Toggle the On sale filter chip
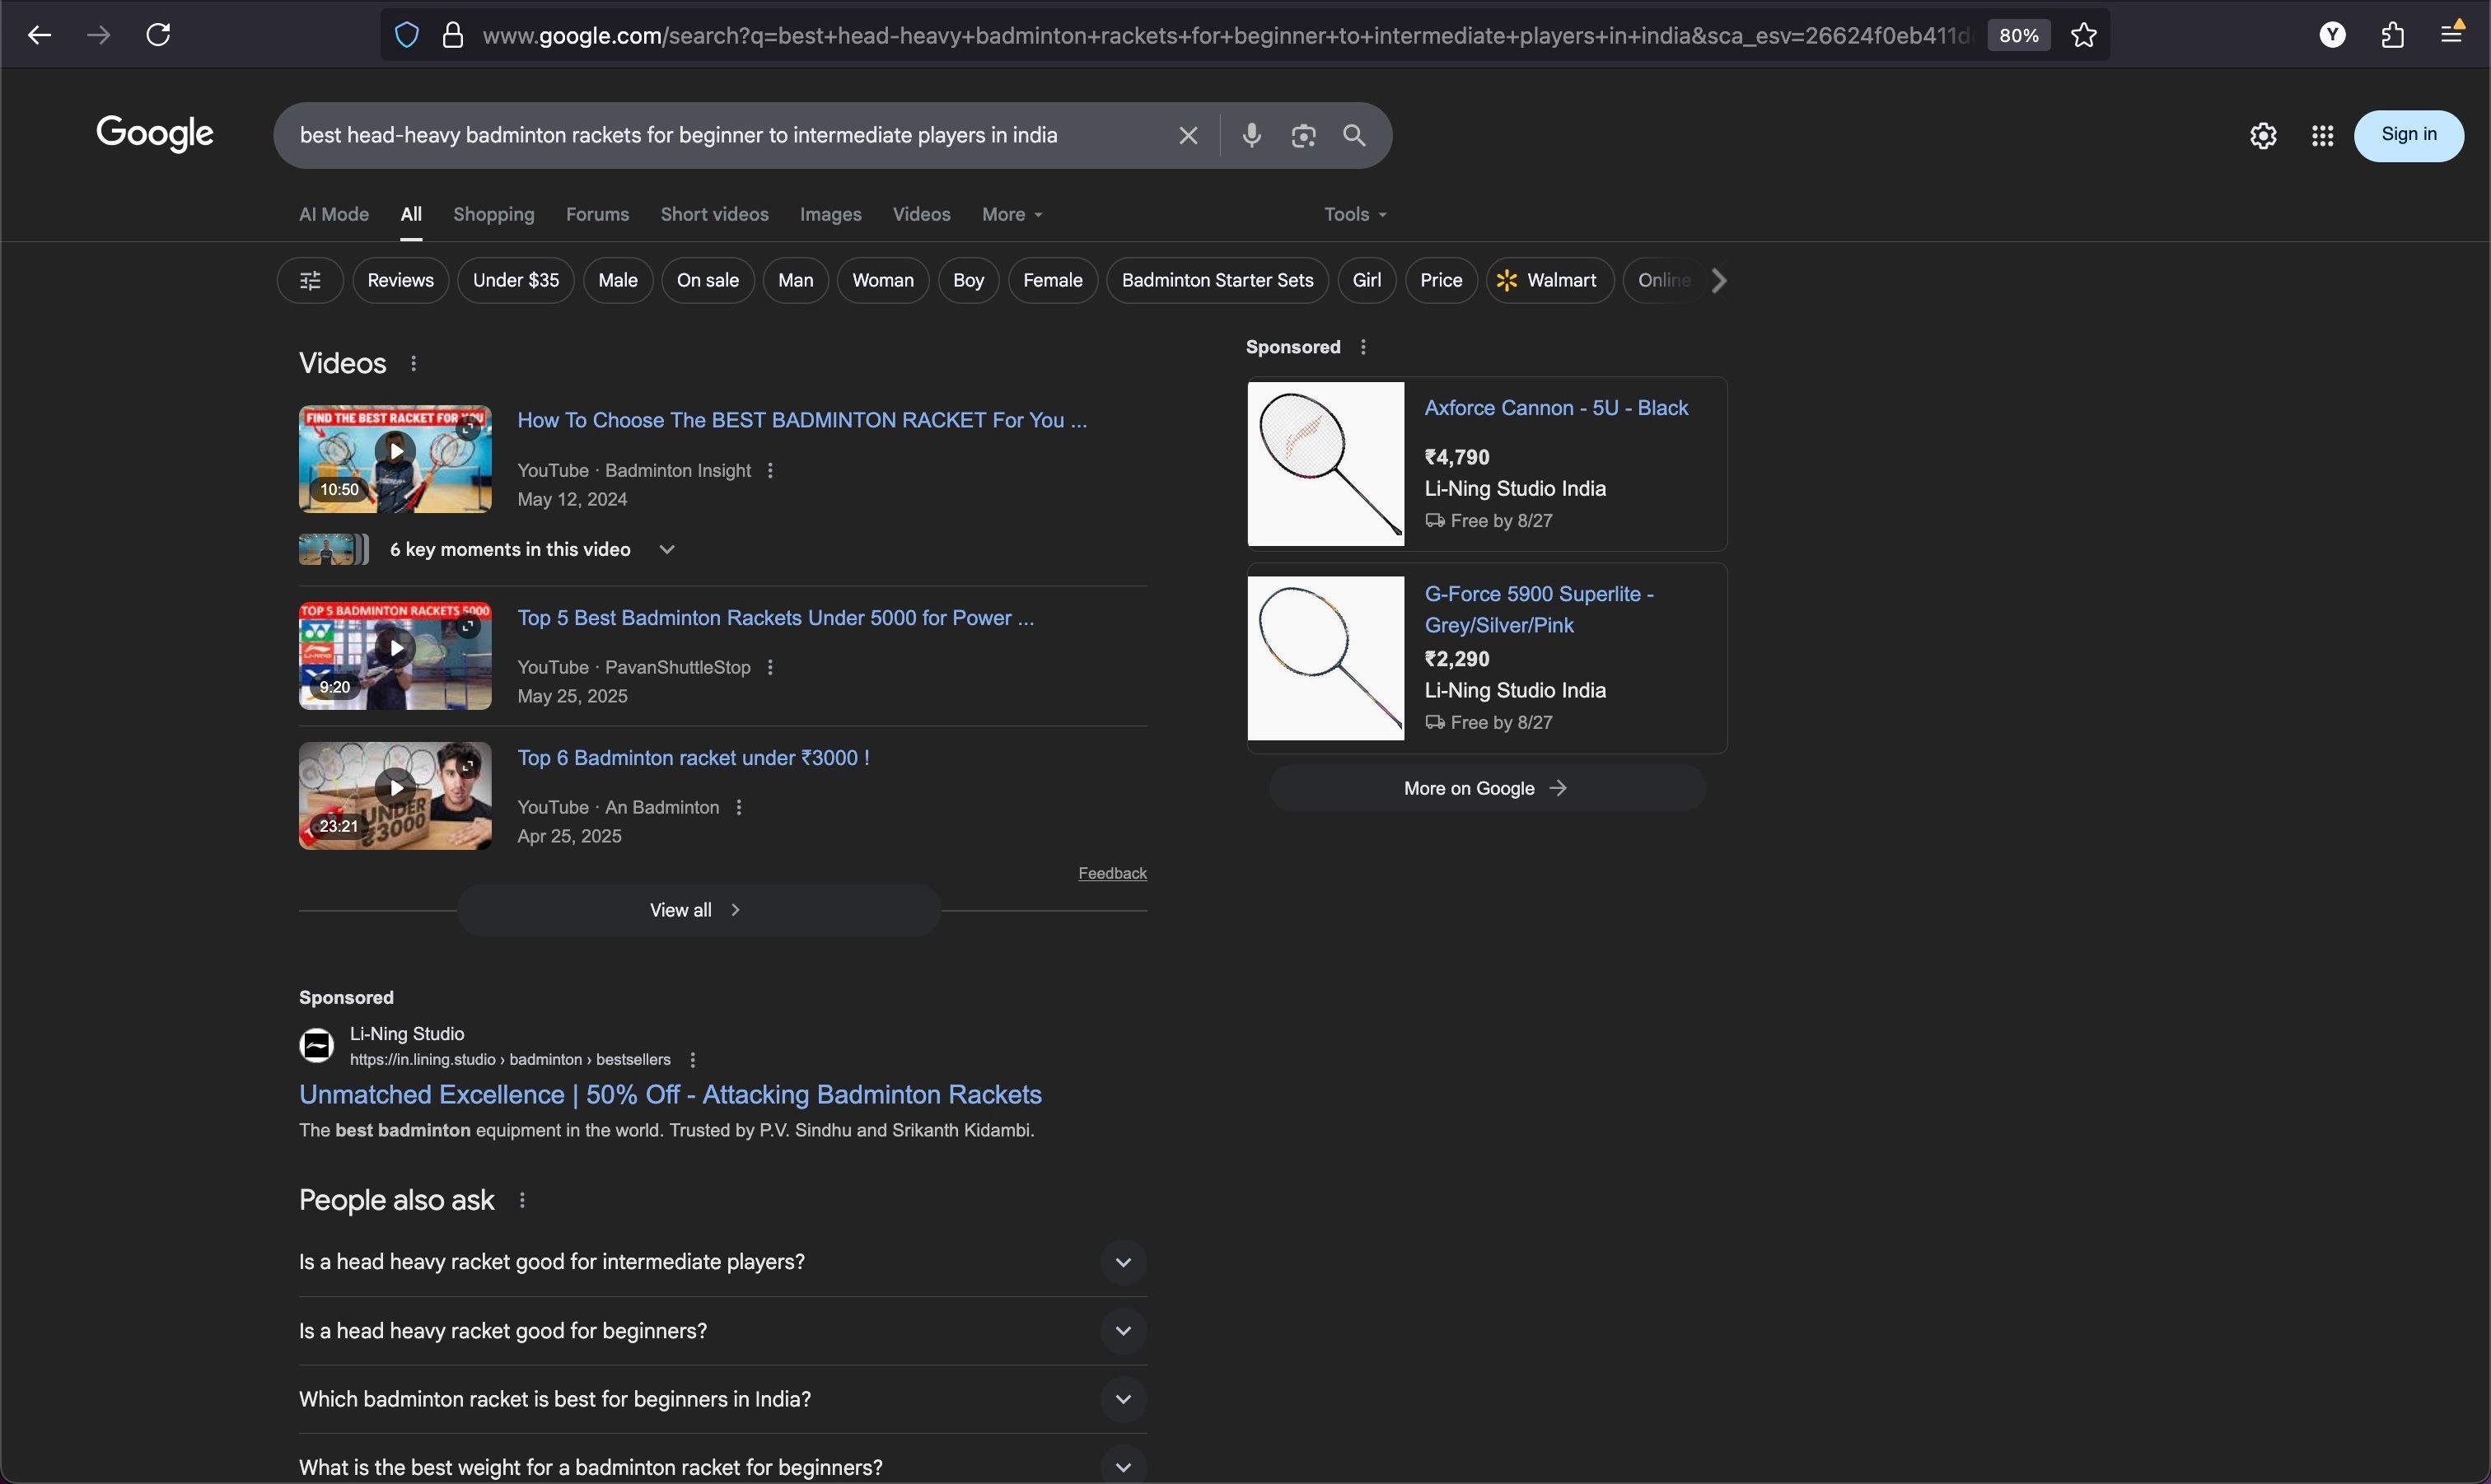Screen dimensions: 2491x1484 click(x=708, y=281)
